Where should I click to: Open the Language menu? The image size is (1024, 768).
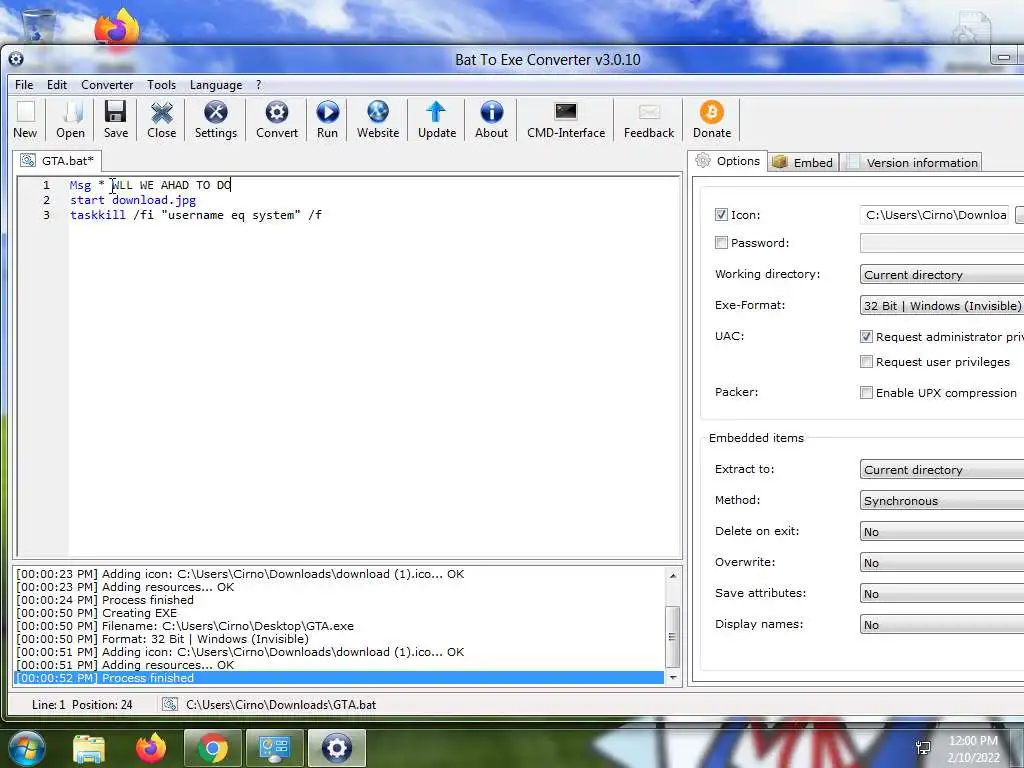tap(216, 85)
